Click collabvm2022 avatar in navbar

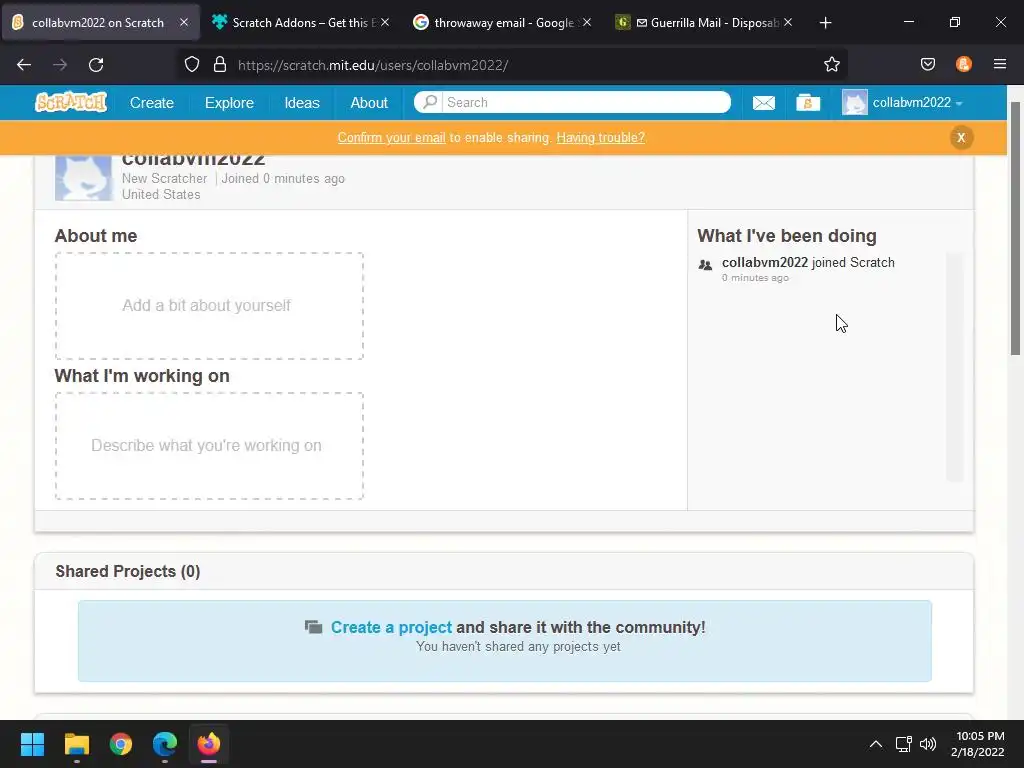[x=854, y=103]
